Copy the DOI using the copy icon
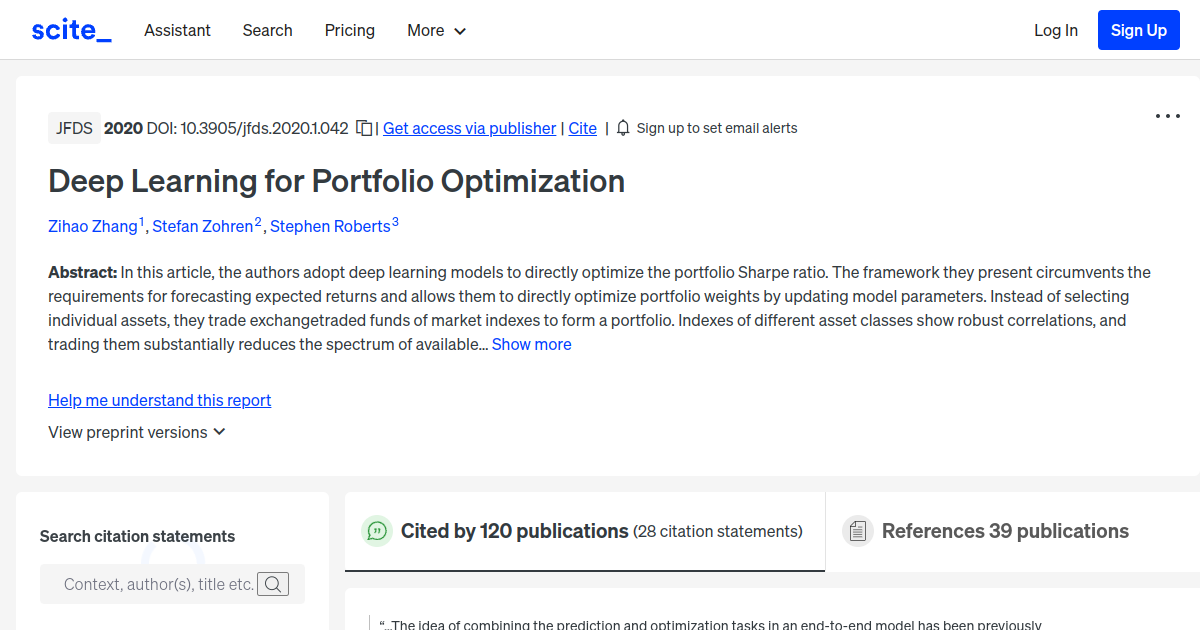1200x630 pixels. 364,128
